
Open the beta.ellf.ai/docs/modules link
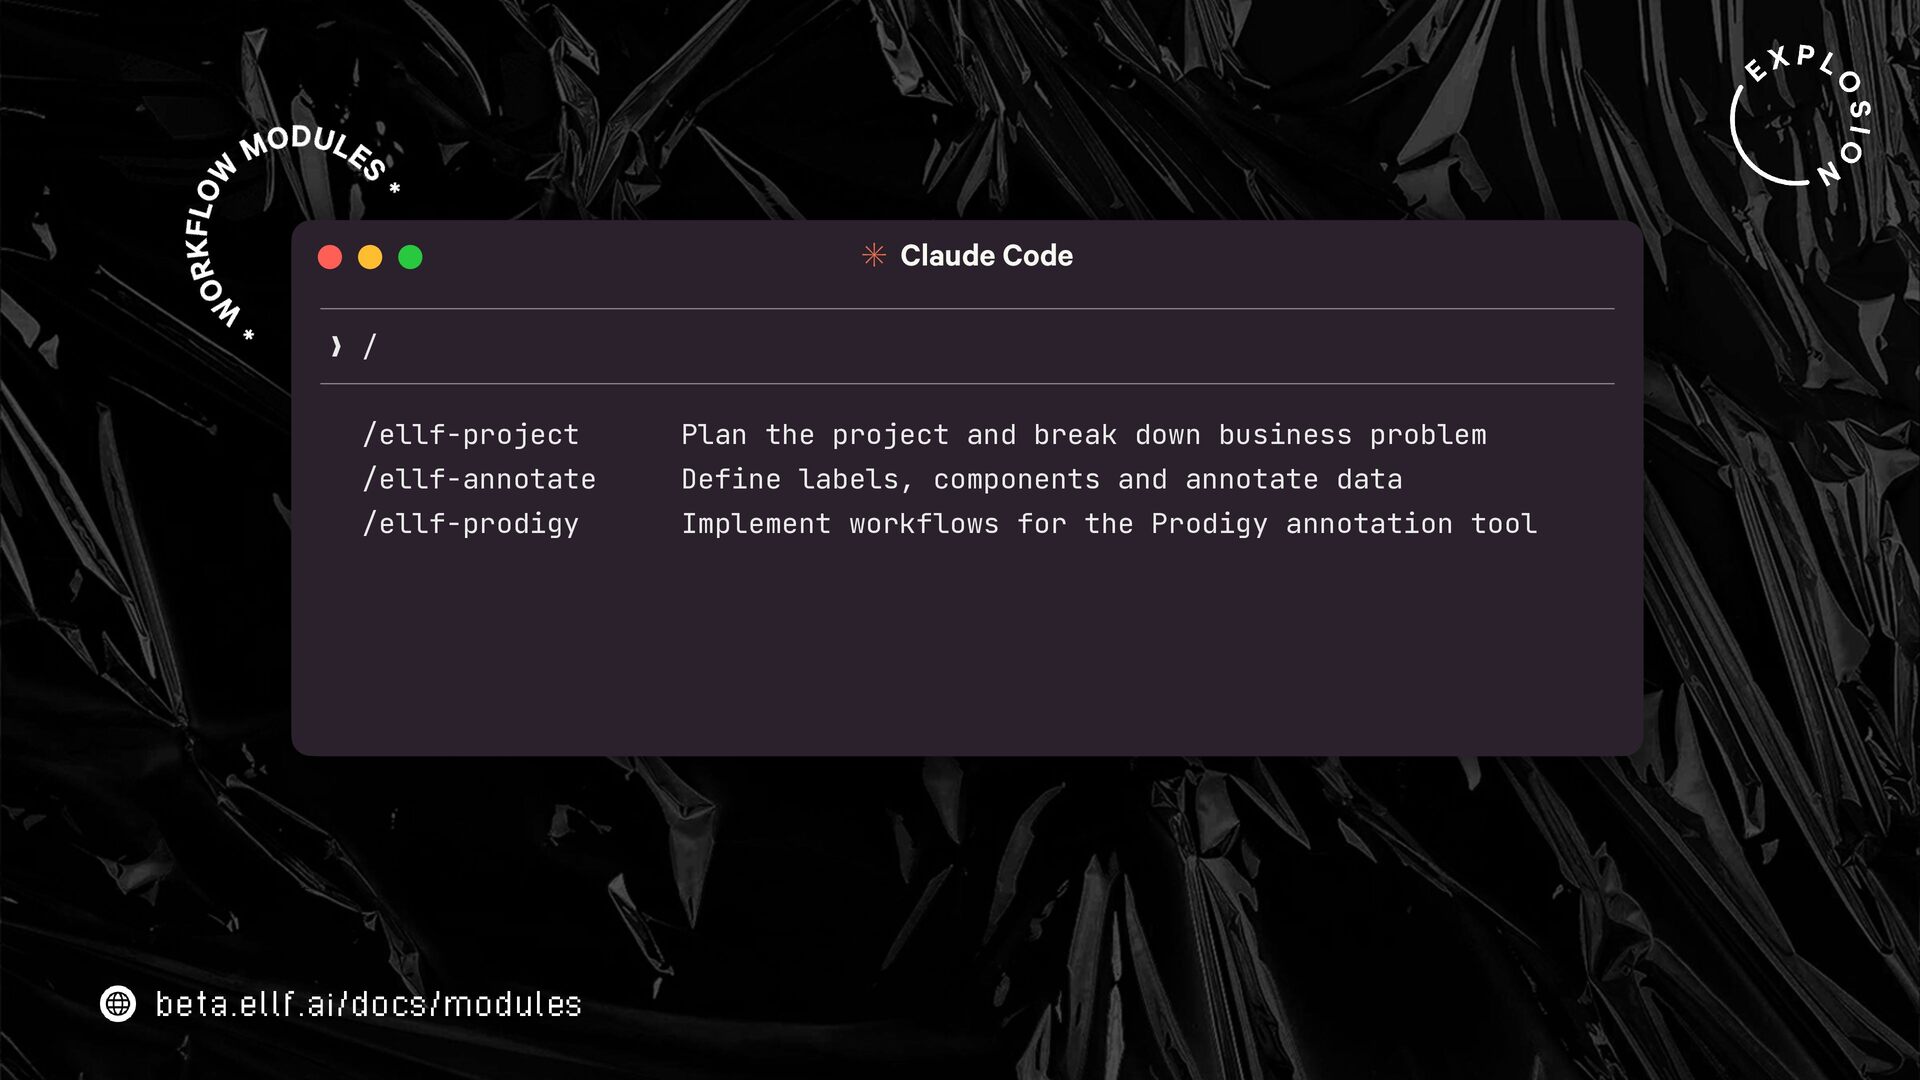point(368,1004)
